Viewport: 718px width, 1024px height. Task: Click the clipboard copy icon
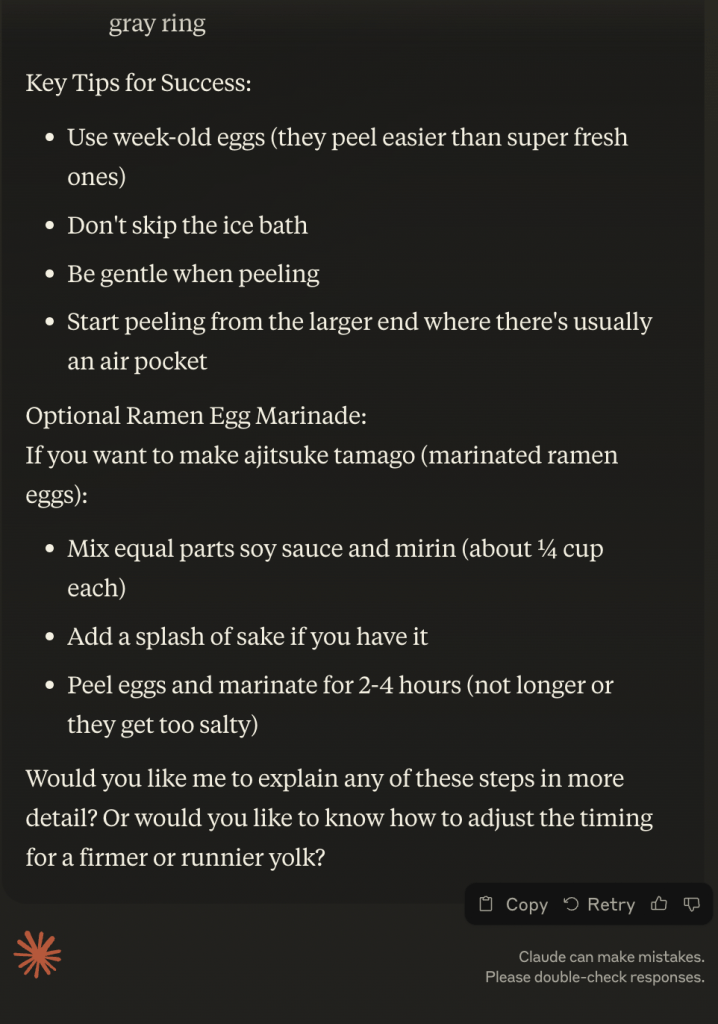[x=486, y=904]
